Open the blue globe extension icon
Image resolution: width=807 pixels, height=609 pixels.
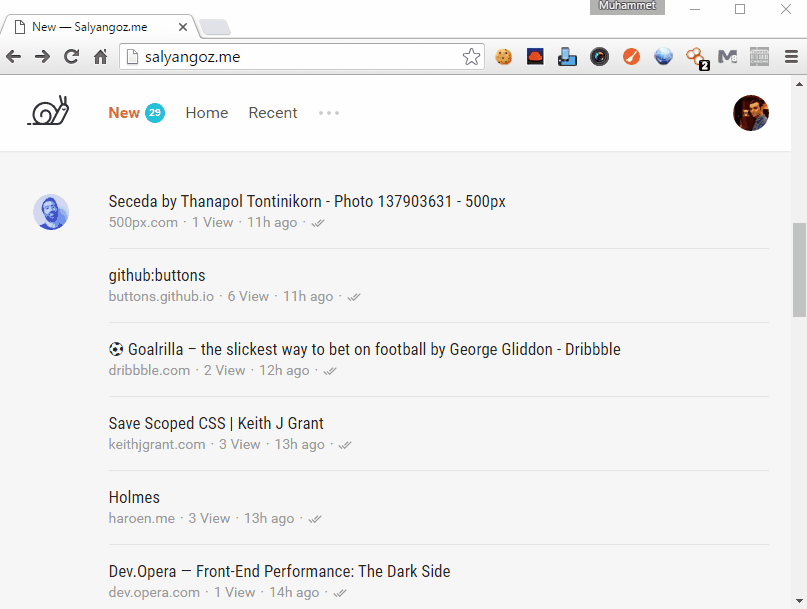point(663,57)
